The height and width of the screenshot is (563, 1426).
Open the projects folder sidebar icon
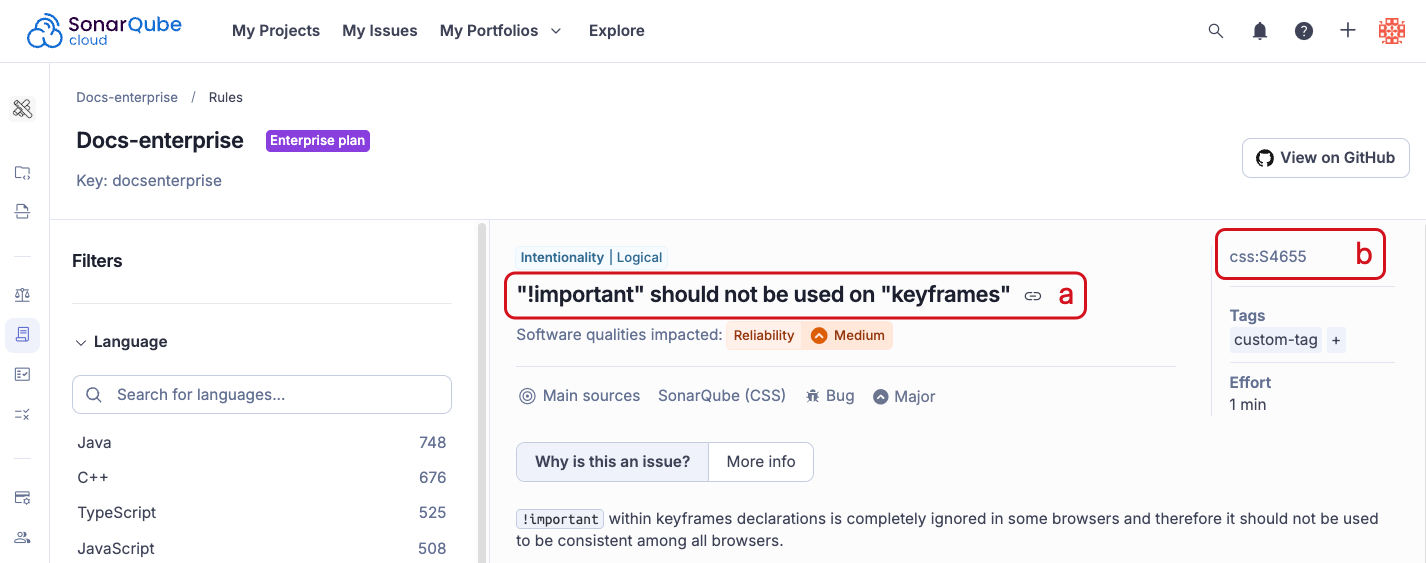pos(22,173)
